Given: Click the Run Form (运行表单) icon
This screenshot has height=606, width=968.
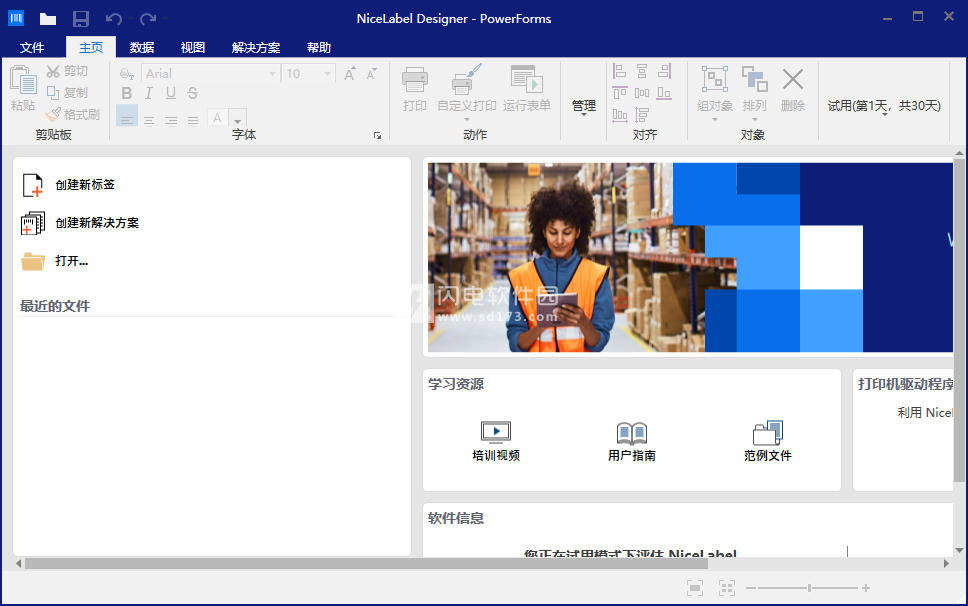Looking at the screenshot, I should click(x=527, y=79).
